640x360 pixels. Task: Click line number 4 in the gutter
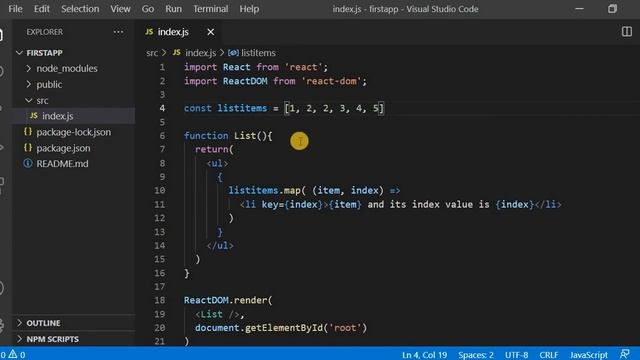[x=162, y=108]
